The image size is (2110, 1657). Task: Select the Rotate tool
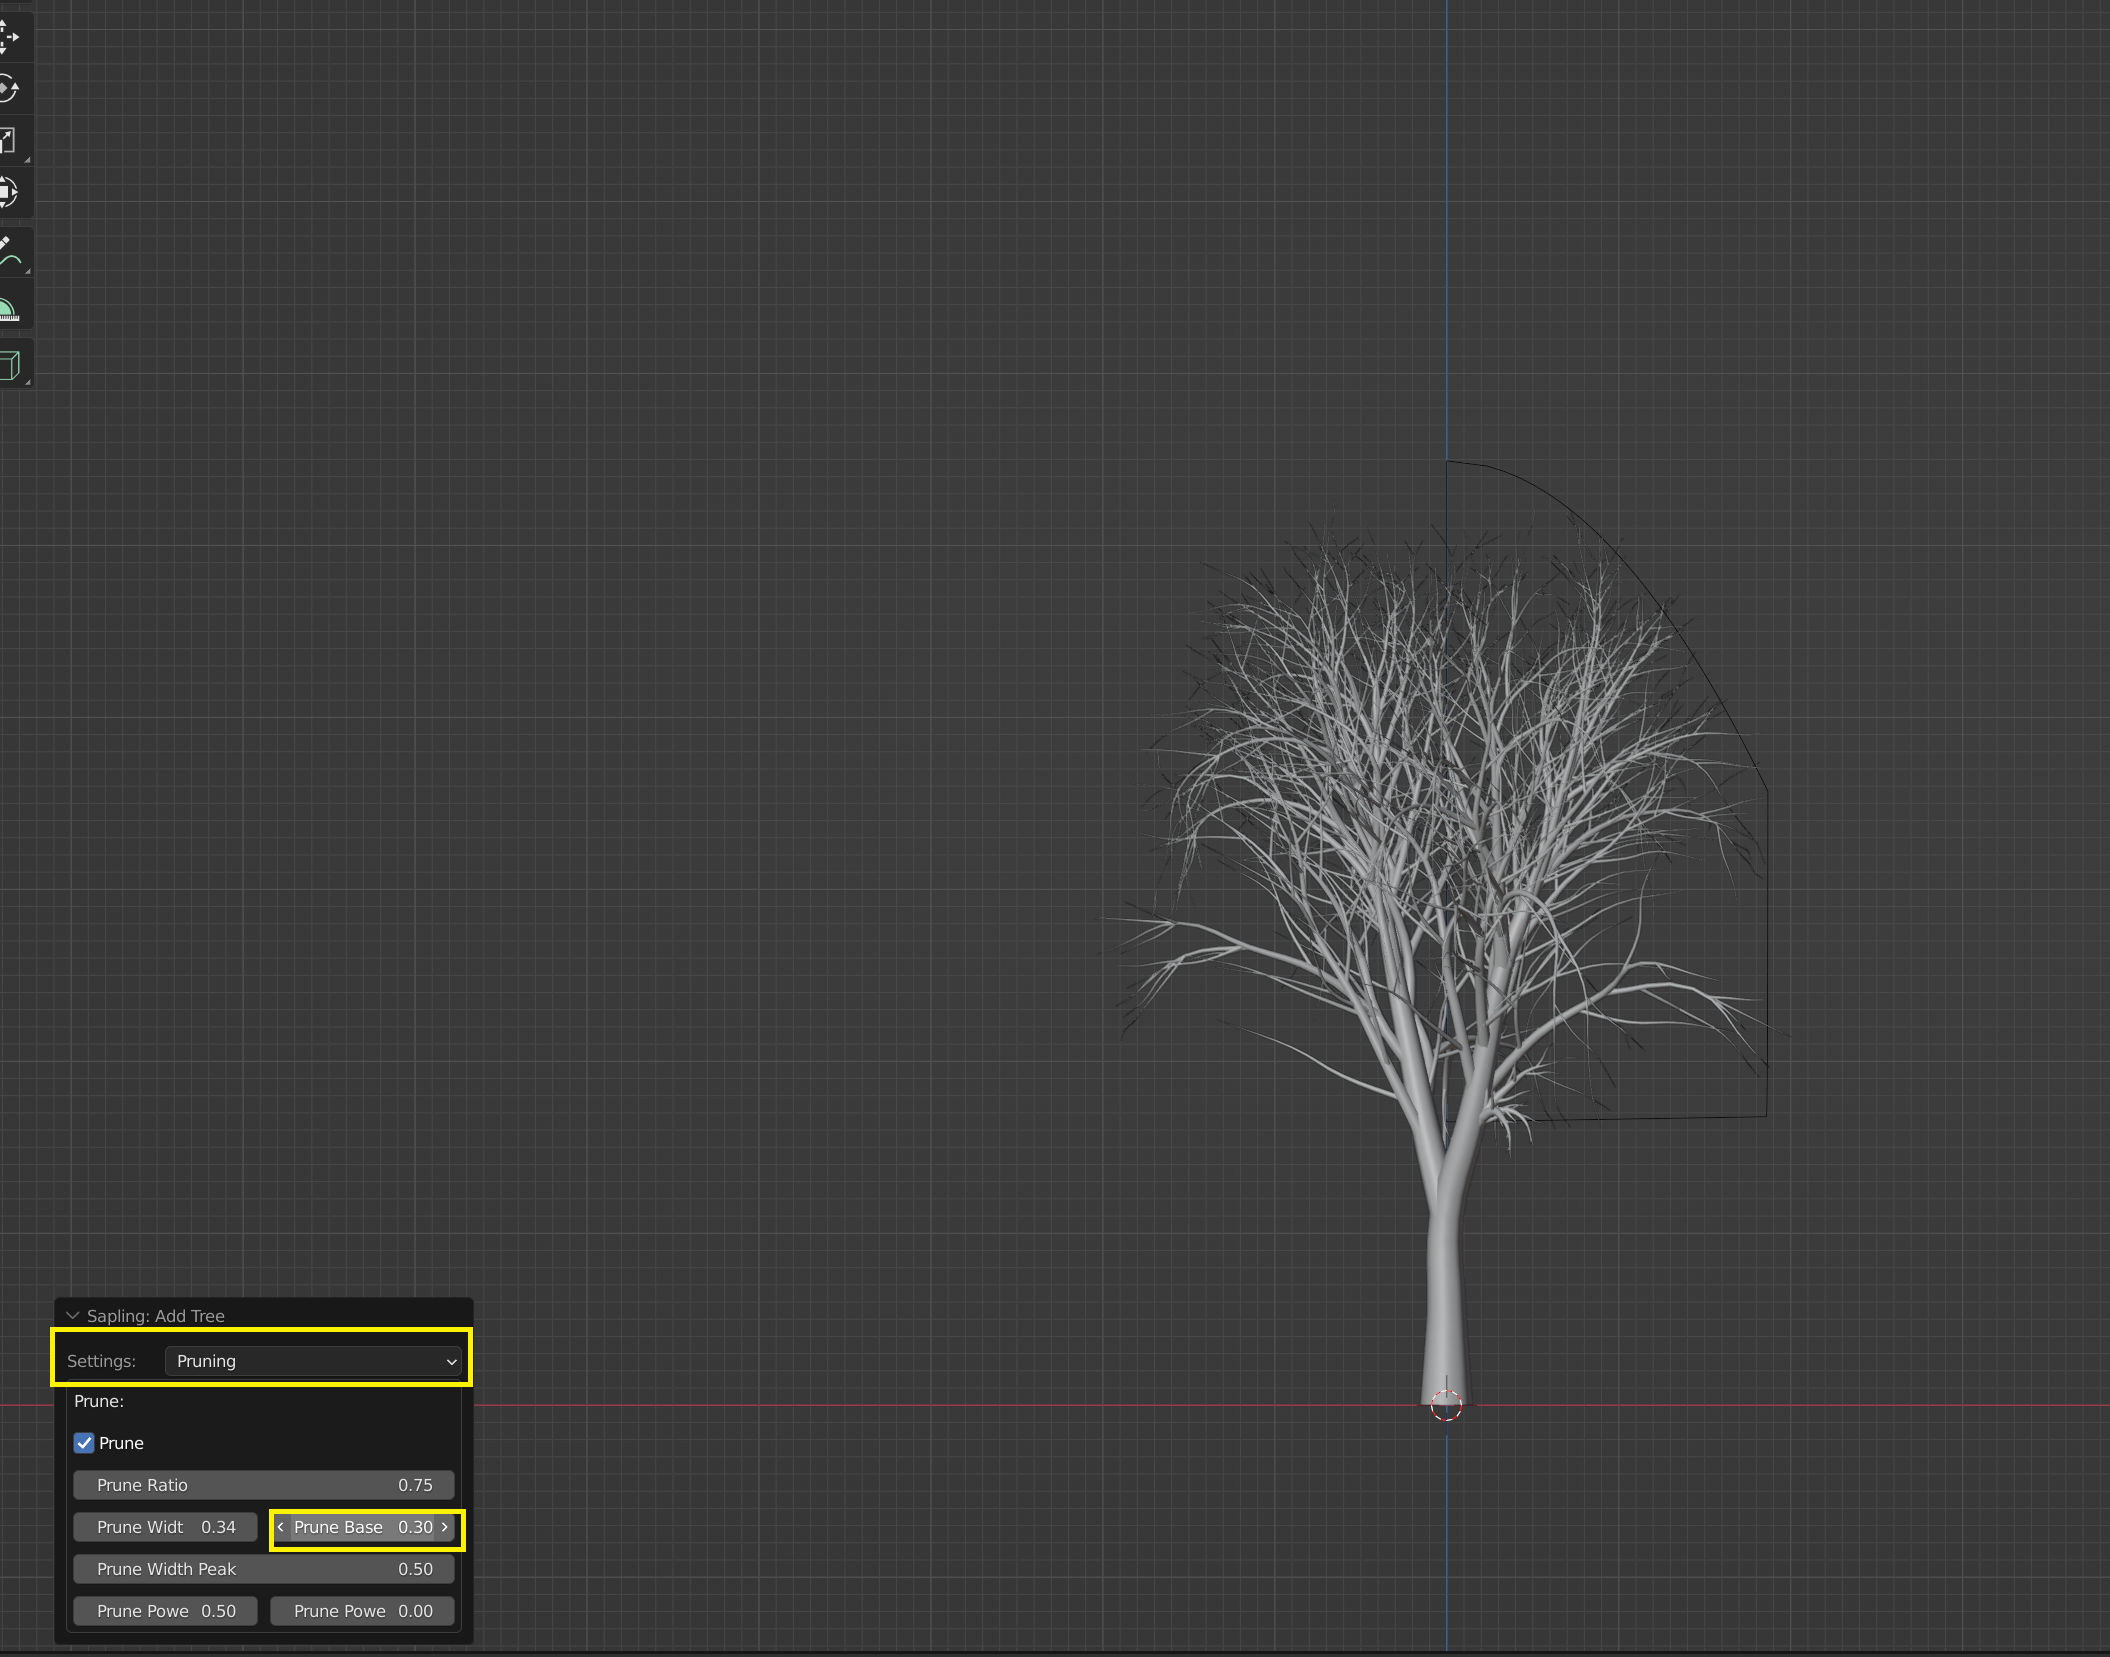[9, 89]
